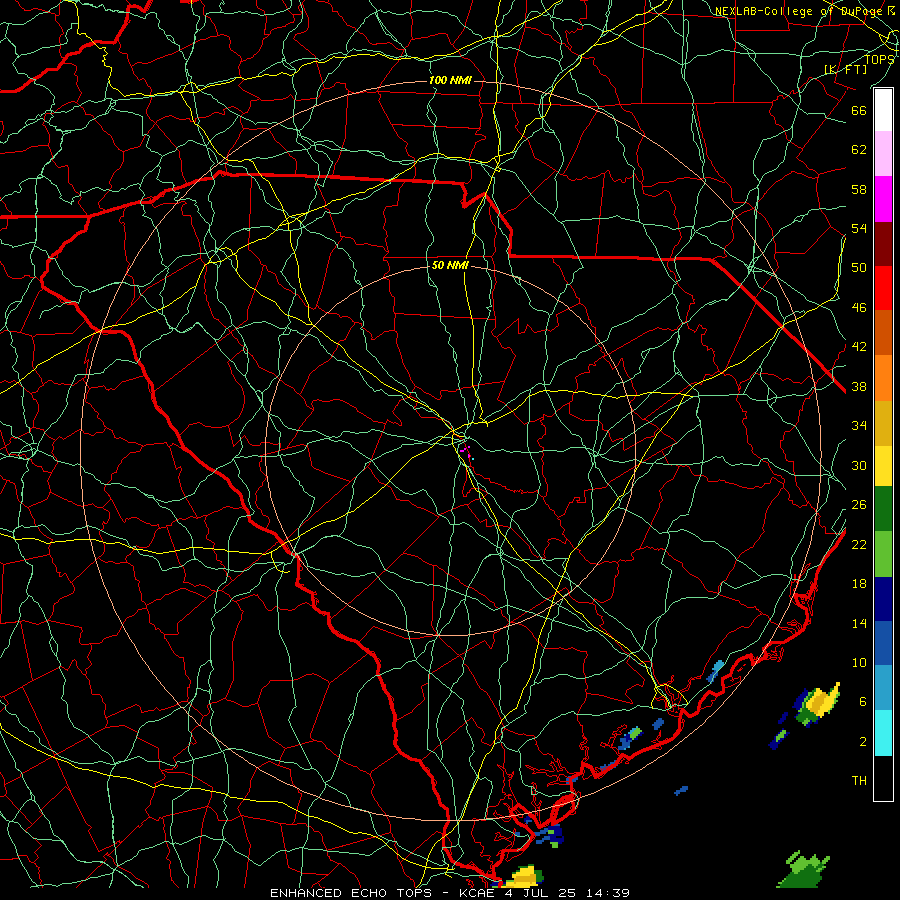Click the 38 legend value
Screen dimensions: 900x900
pyautogui.click(x=859, y=386)
